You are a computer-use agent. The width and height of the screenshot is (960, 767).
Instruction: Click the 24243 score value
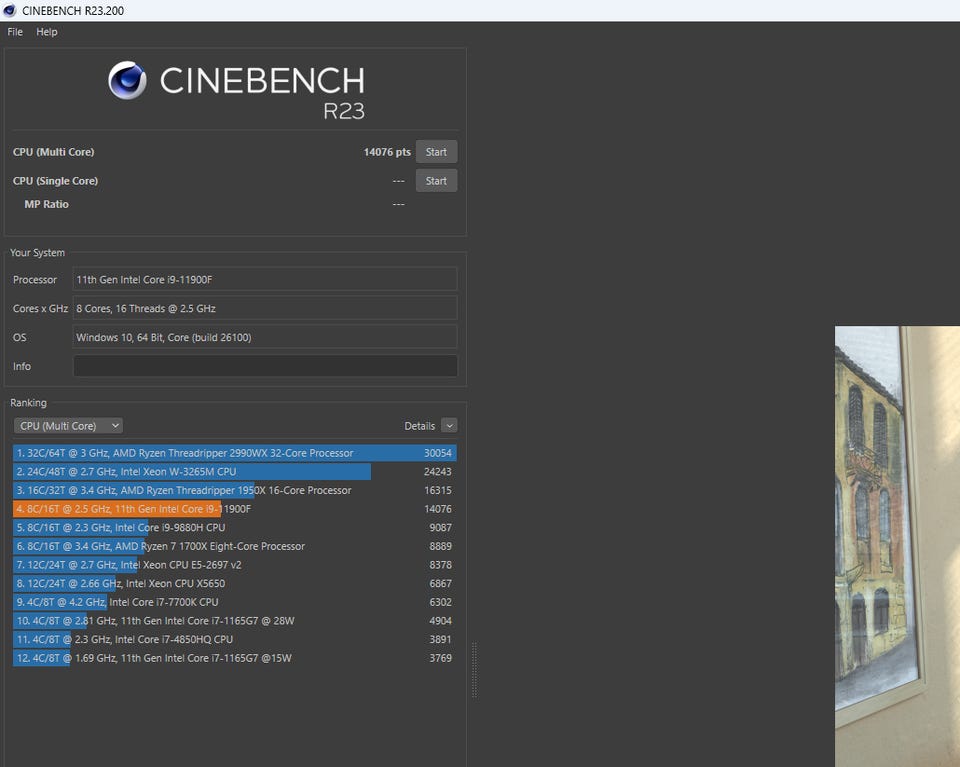pyautogui.click(x=438, y=471)
